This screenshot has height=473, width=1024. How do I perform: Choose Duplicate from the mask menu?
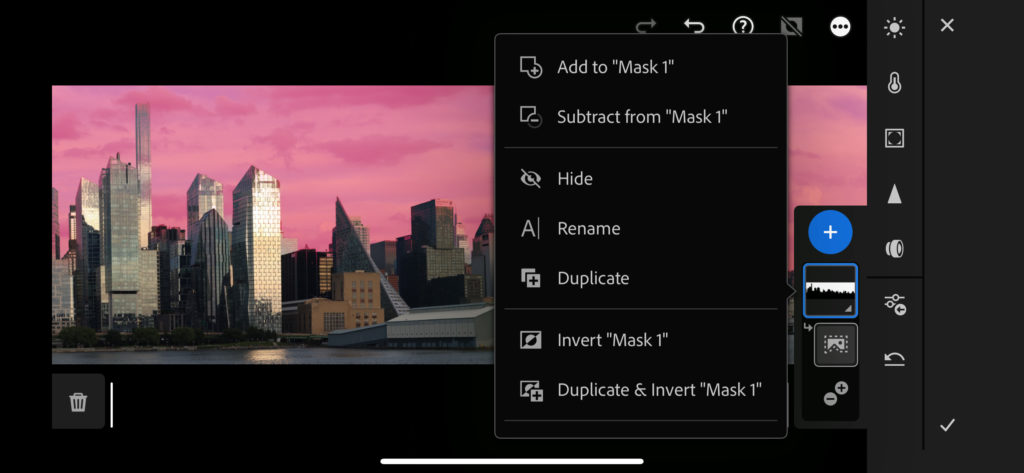(x=641, y=278)
